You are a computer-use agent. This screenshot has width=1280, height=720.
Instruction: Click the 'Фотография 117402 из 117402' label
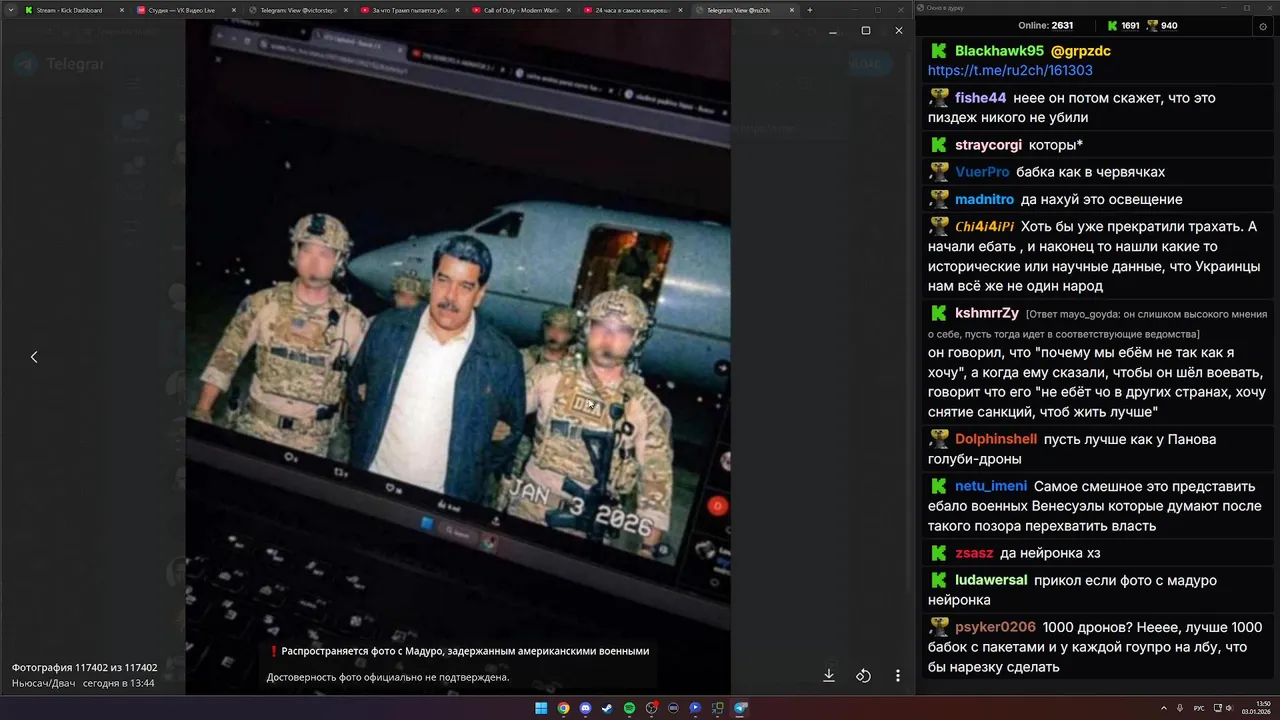click(x=84, y=667)
